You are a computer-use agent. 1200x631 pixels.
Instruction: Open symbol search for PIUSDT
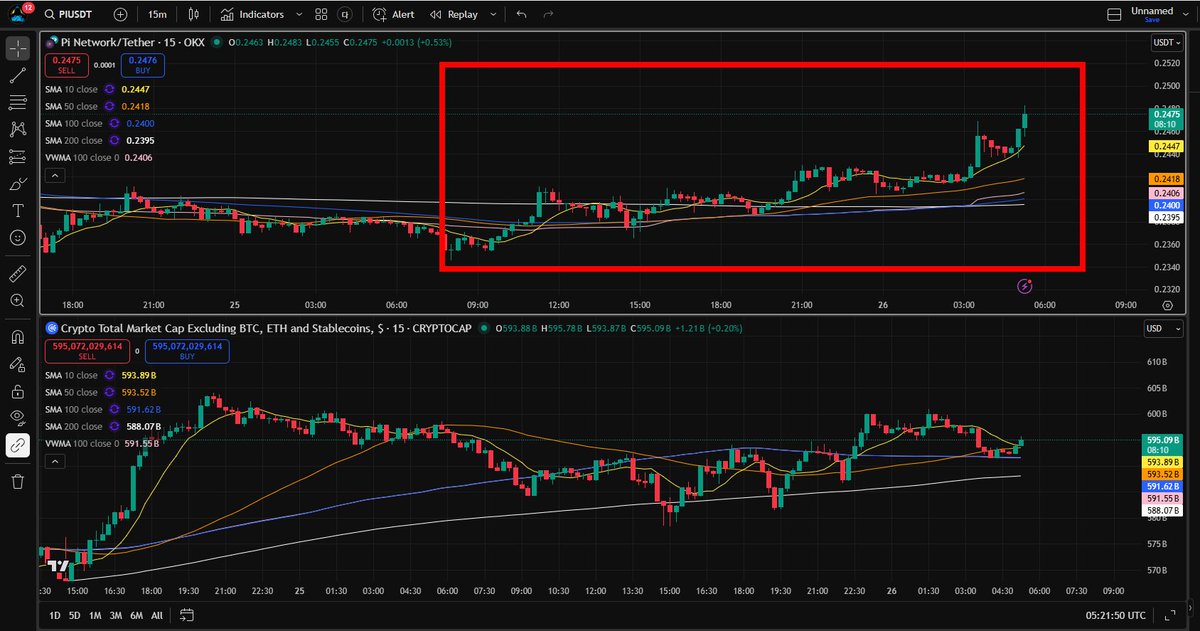click(x=68, y=15)
